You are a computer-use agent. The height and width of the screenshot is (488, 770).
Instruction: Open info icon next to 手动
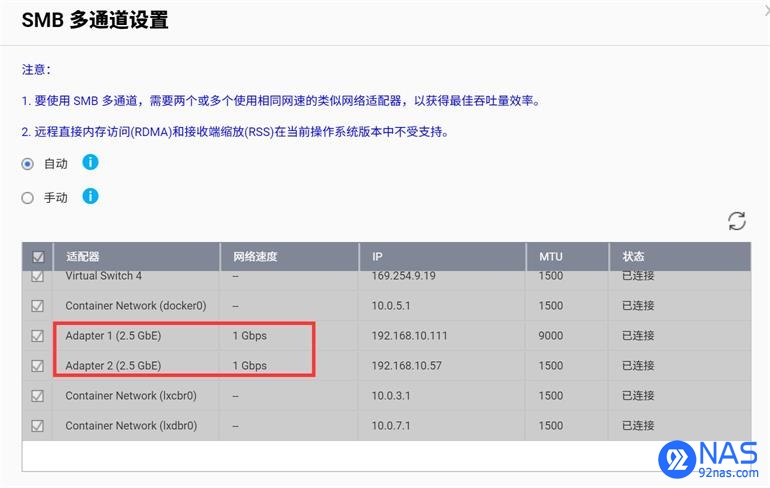[90, 196]
